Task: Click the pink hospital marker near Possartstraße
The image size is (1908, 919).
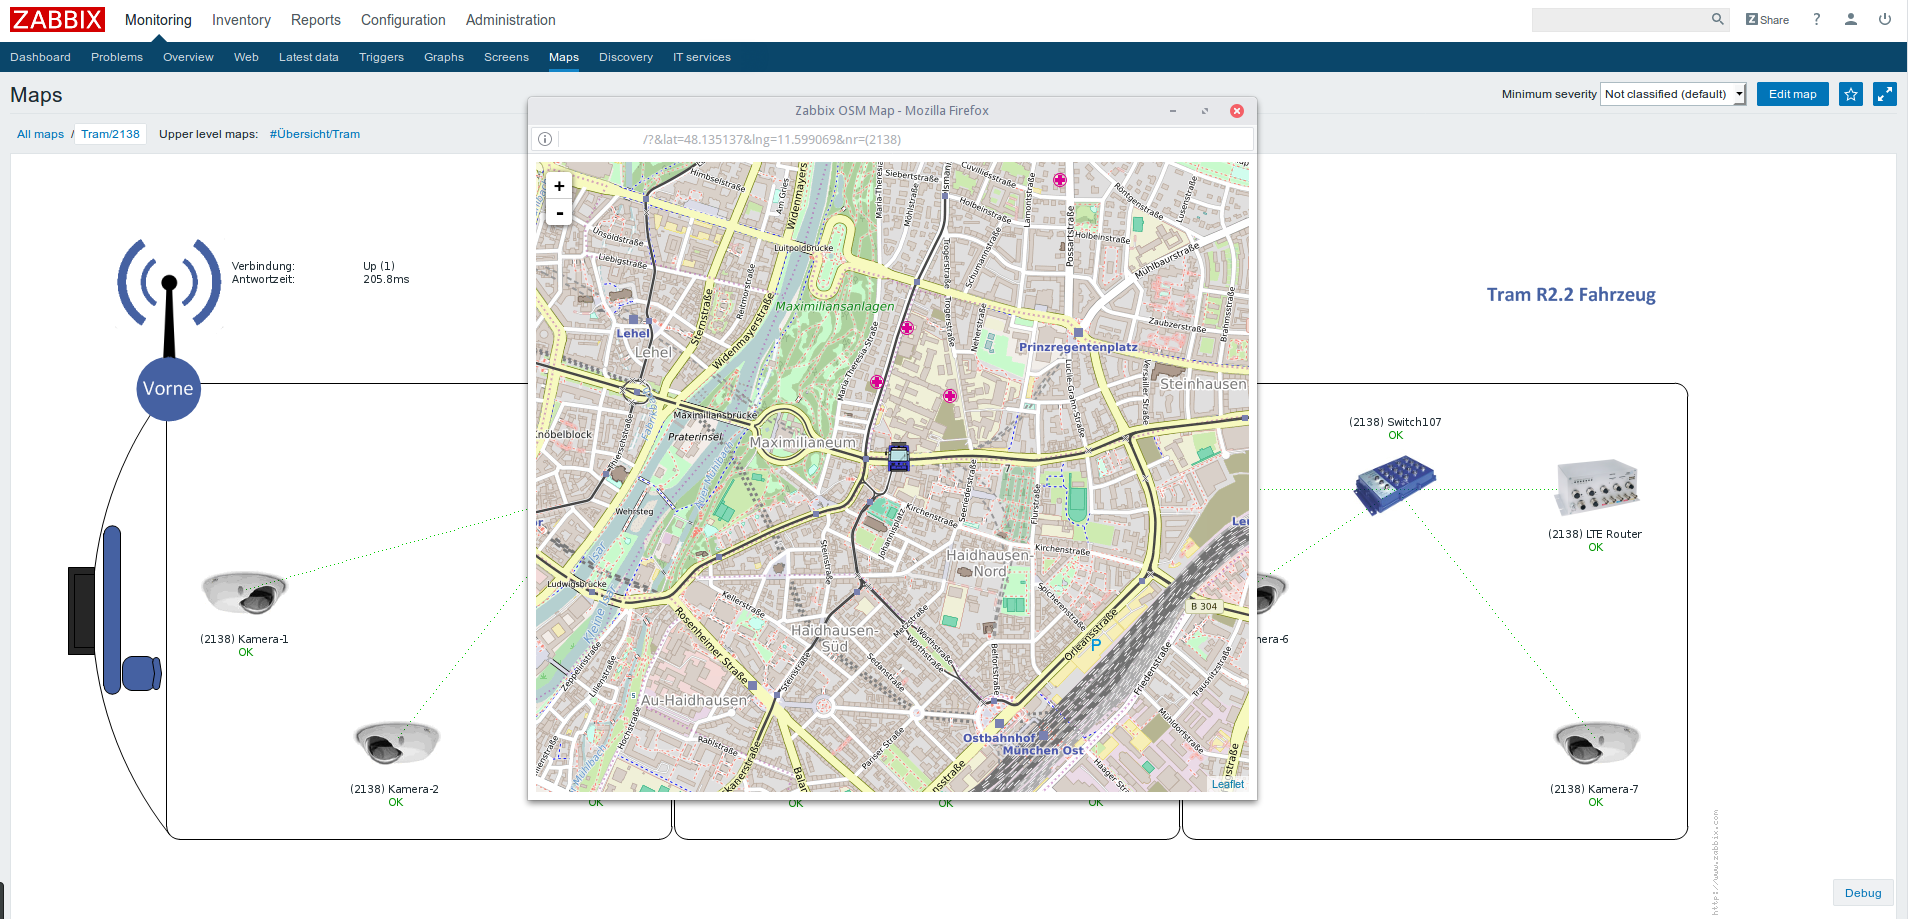Action: click(1059, 181)
